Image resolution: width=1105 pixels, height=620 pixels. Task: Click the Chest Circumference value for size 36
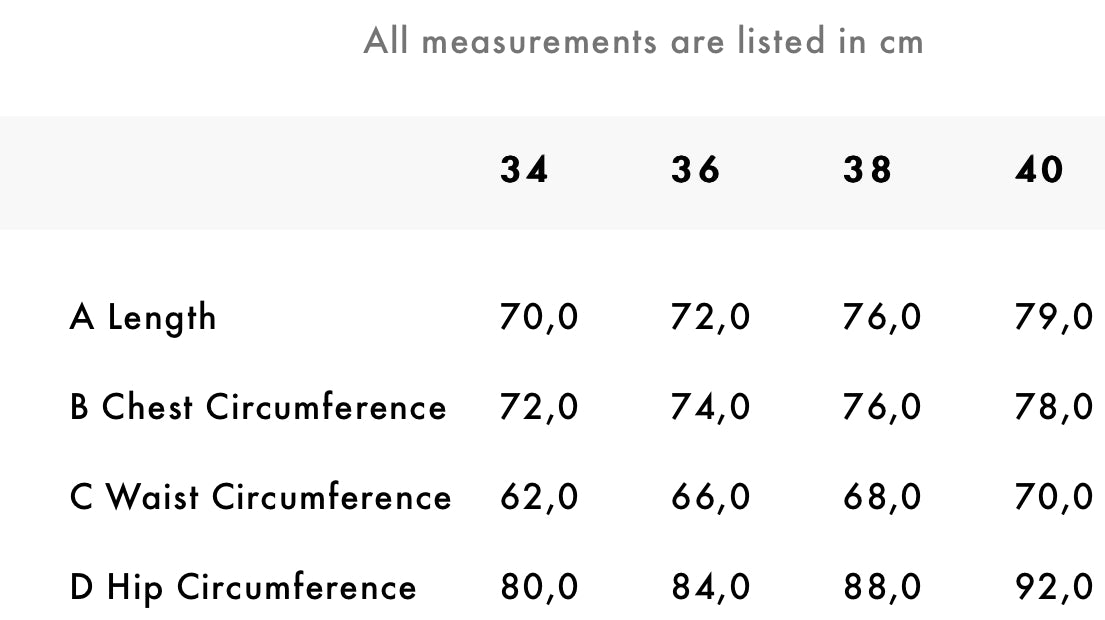[710, 408]
